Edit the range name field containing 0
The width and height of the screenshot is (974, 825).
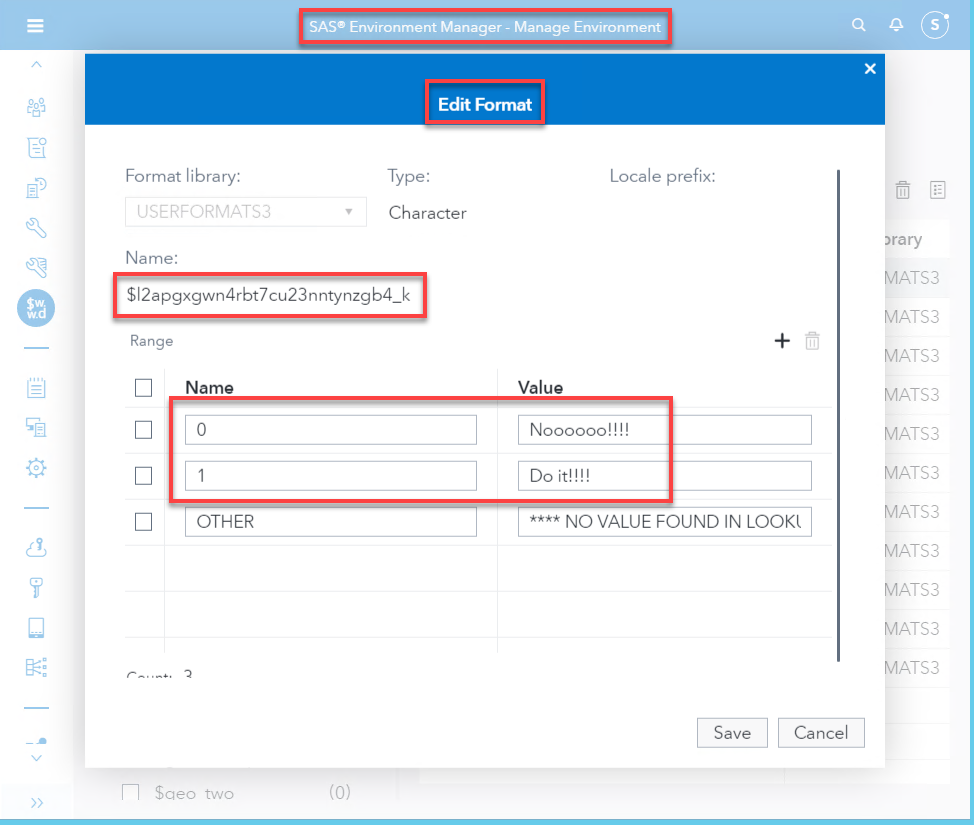[x=330, y=430]
